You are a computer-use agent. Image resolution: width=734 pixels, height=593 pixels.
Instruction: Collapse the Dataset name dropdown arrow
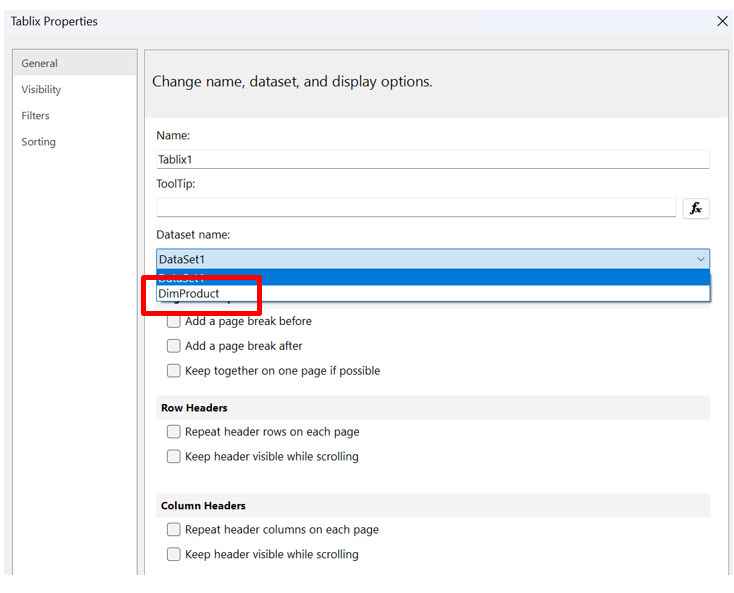pos(700,259)
